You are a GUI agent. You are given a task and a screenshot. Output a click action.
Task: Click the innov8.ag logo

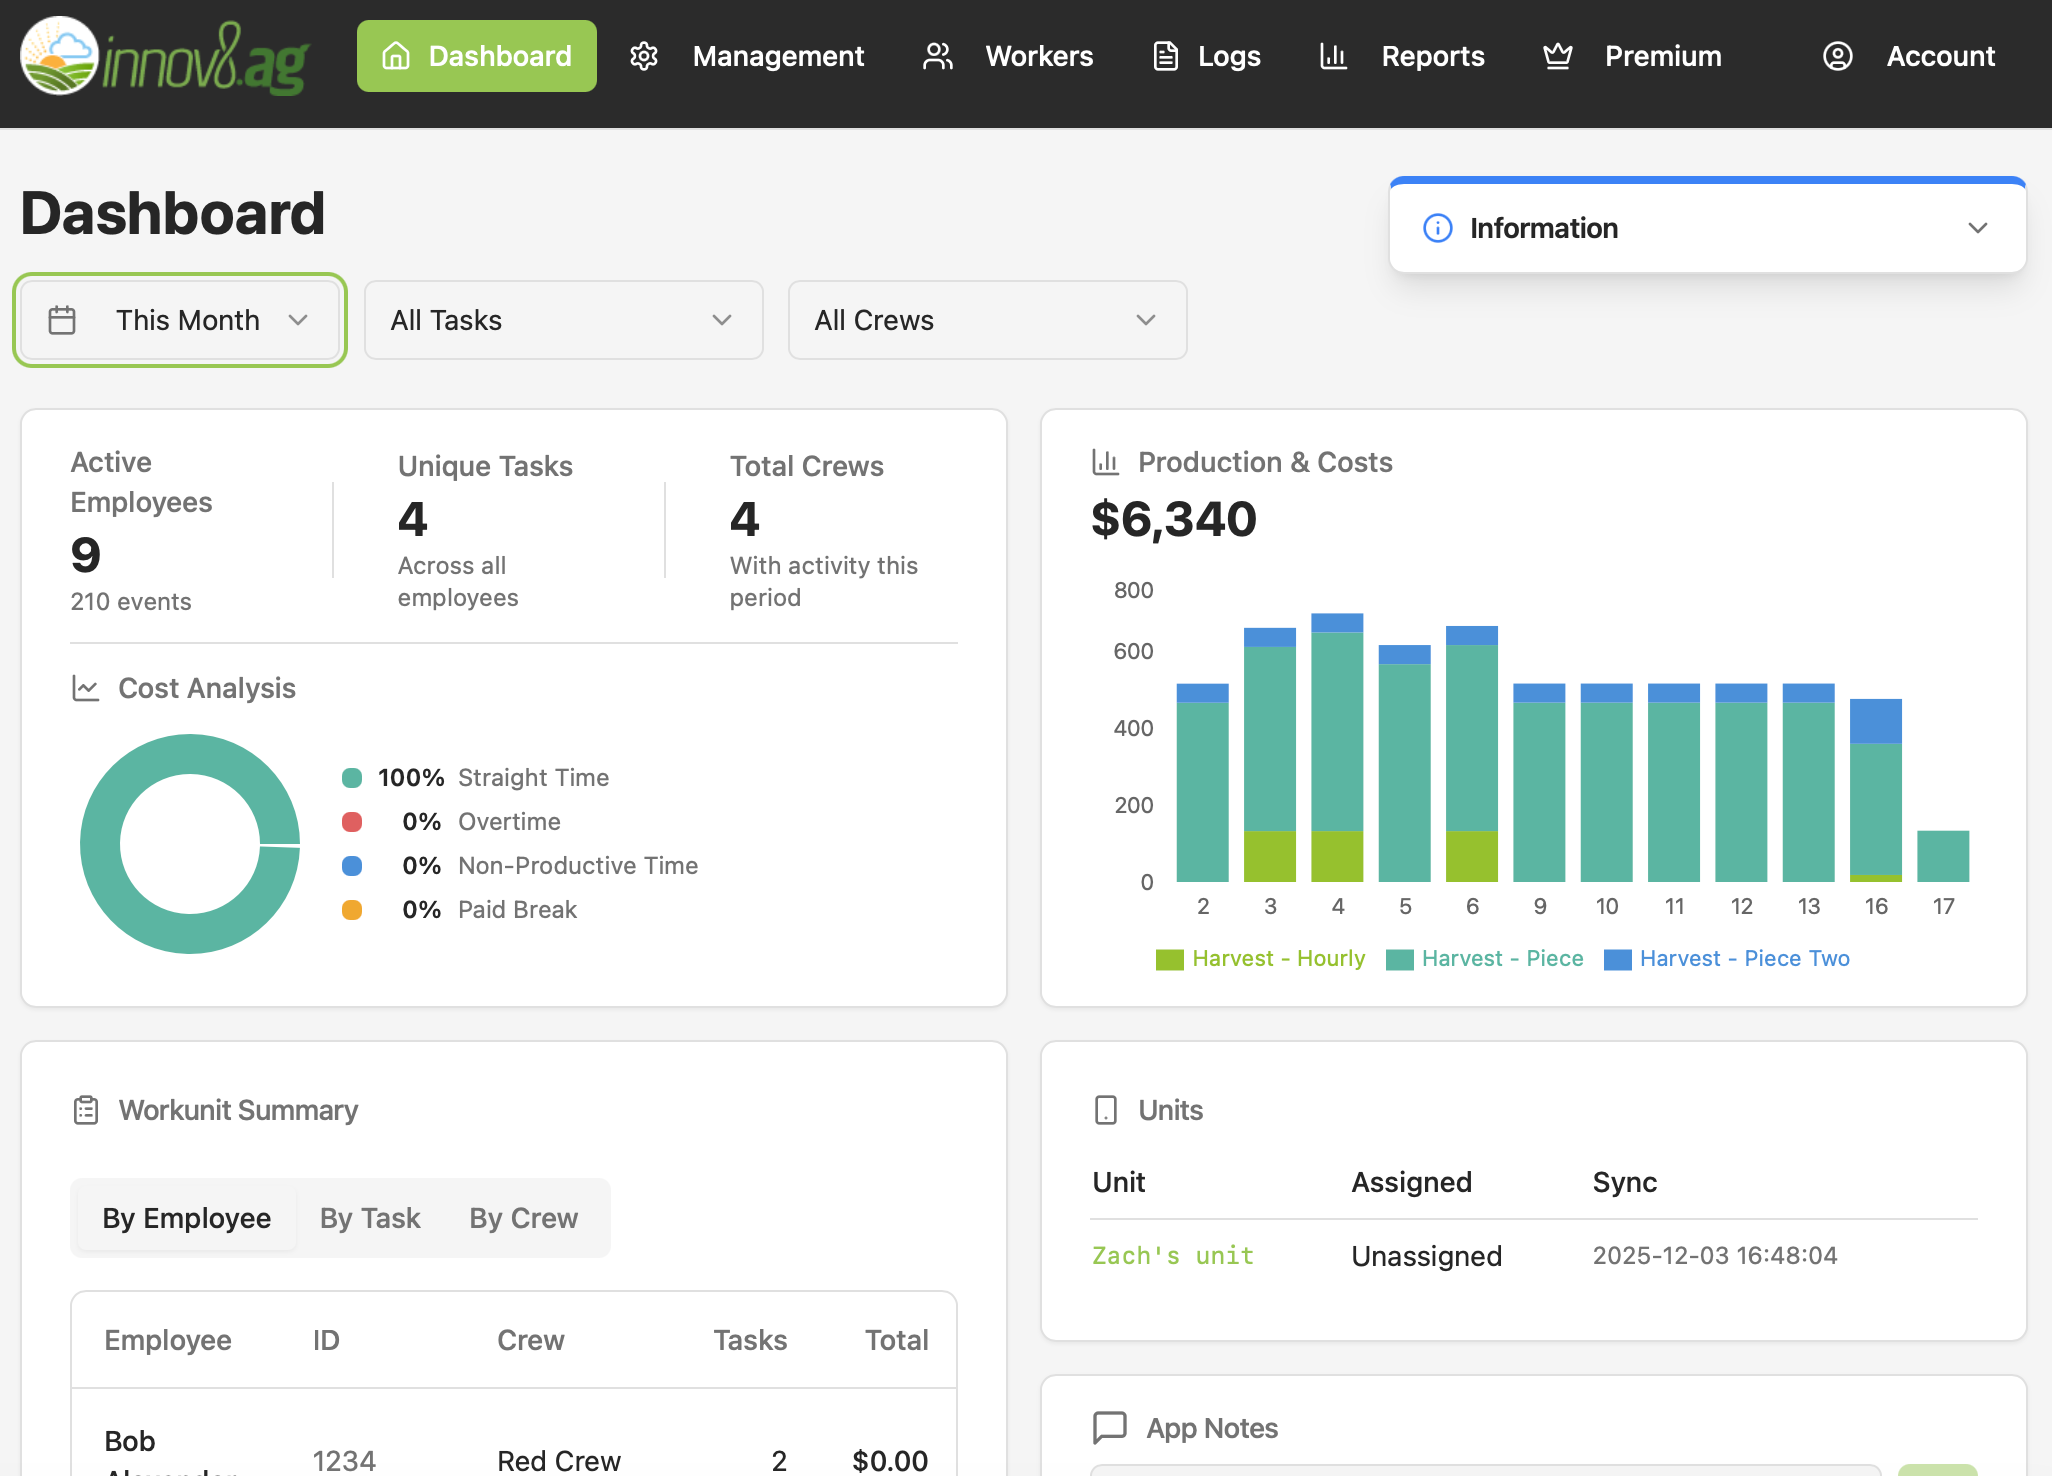(x=165, y=57)
